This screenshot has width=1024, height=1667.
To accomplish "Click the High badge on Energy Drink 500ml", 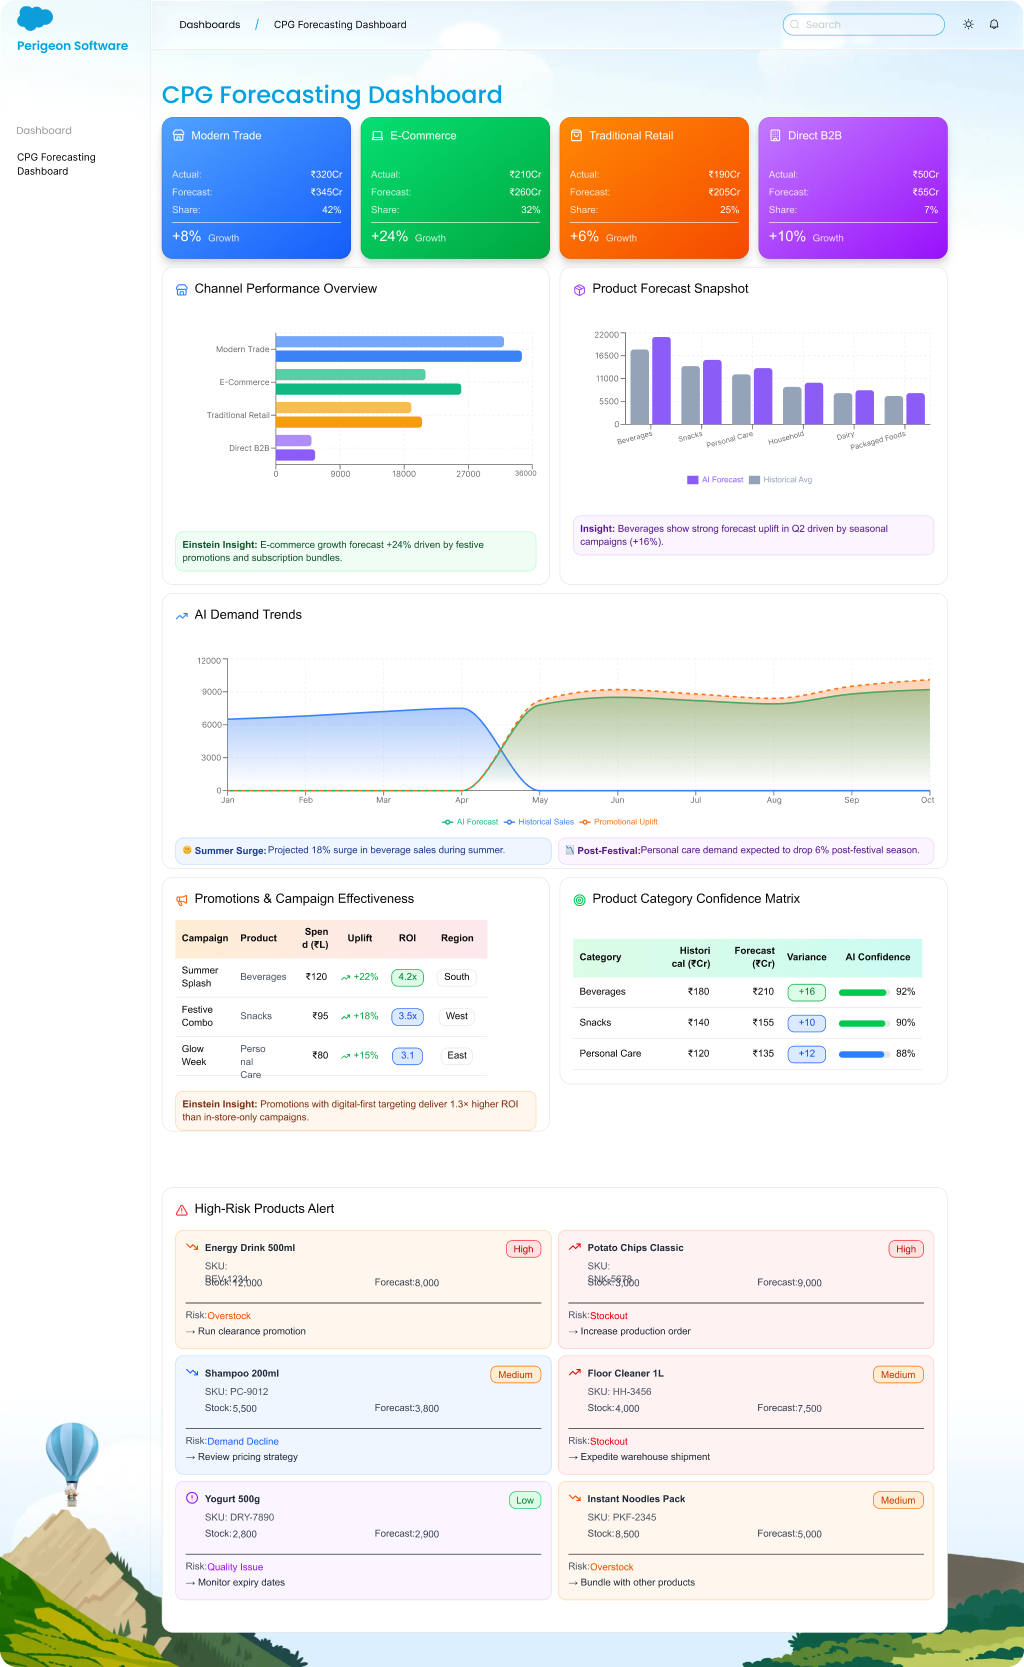I will 523,1249.
